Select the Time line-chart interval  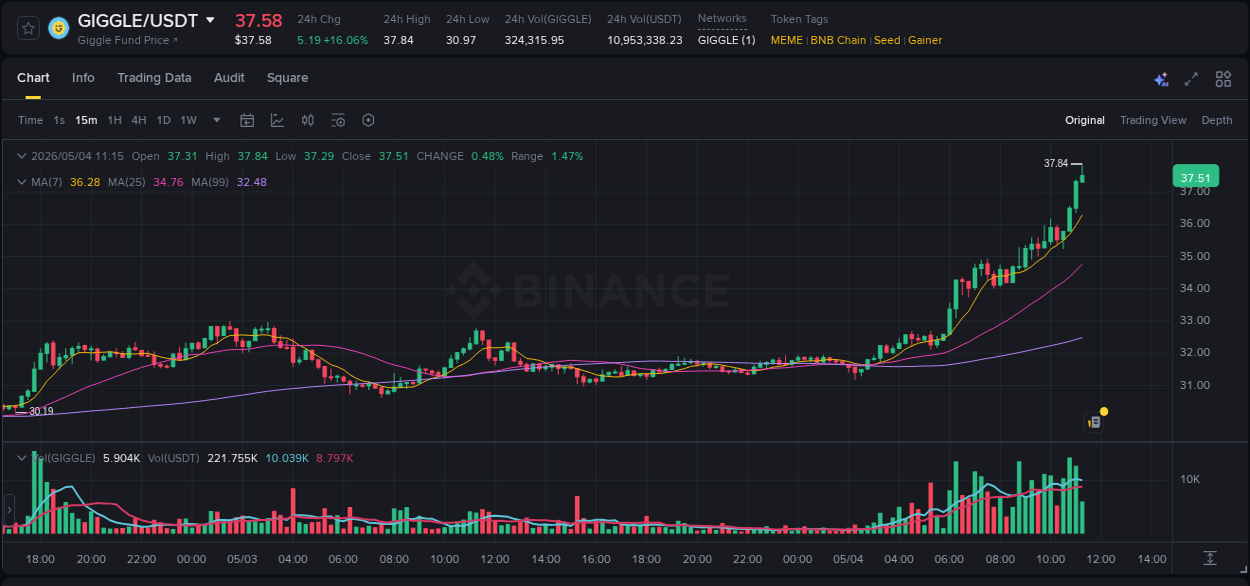pos(30,120)
